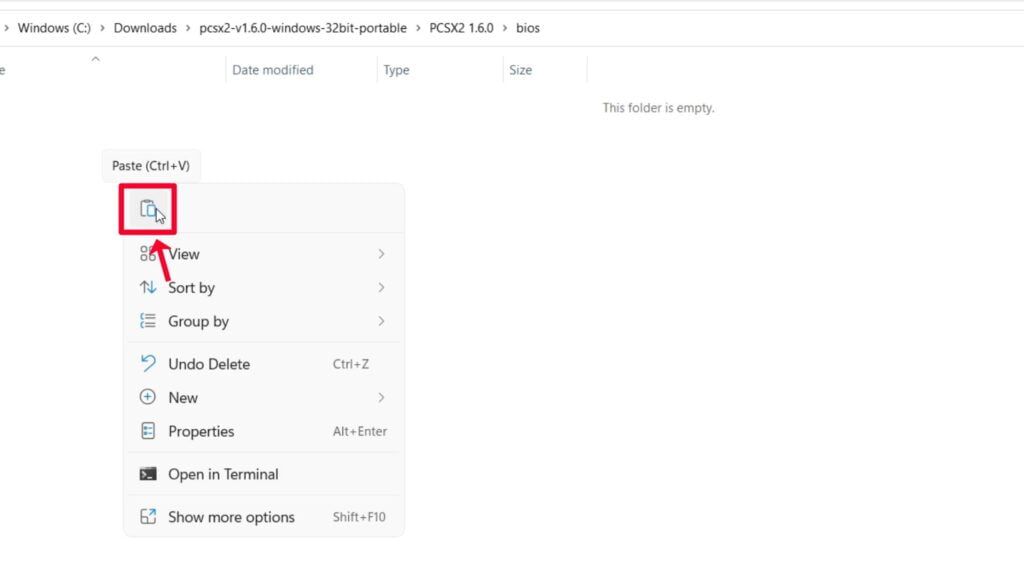Sort by the Date modified column header
The image size is (1024, 576).
[x=273, y=70]
